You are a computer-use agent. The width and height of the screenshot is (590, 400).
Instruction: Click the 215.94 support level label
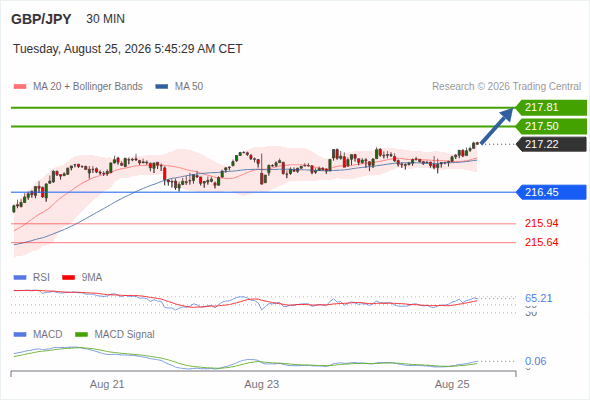click(541, 224)
